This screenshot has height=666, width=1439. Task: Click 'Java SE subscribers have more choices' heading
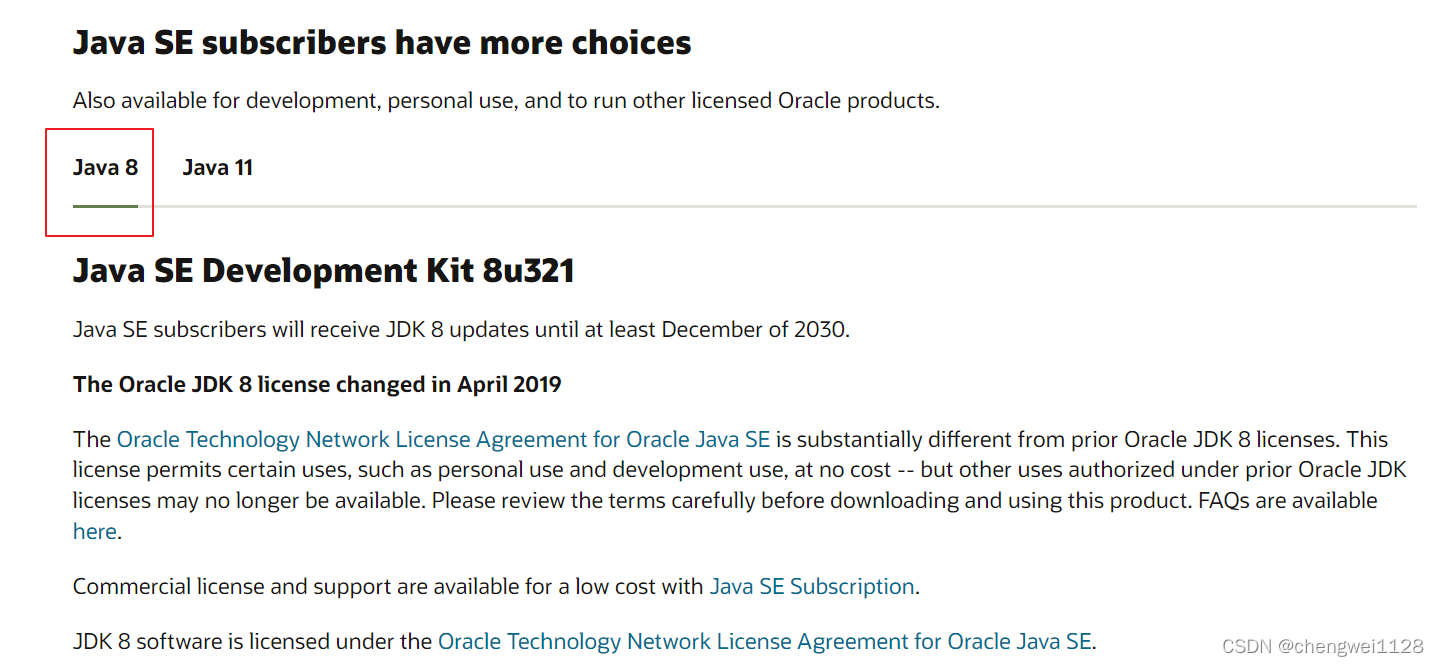pyautogui.click(x=382, y=43)
